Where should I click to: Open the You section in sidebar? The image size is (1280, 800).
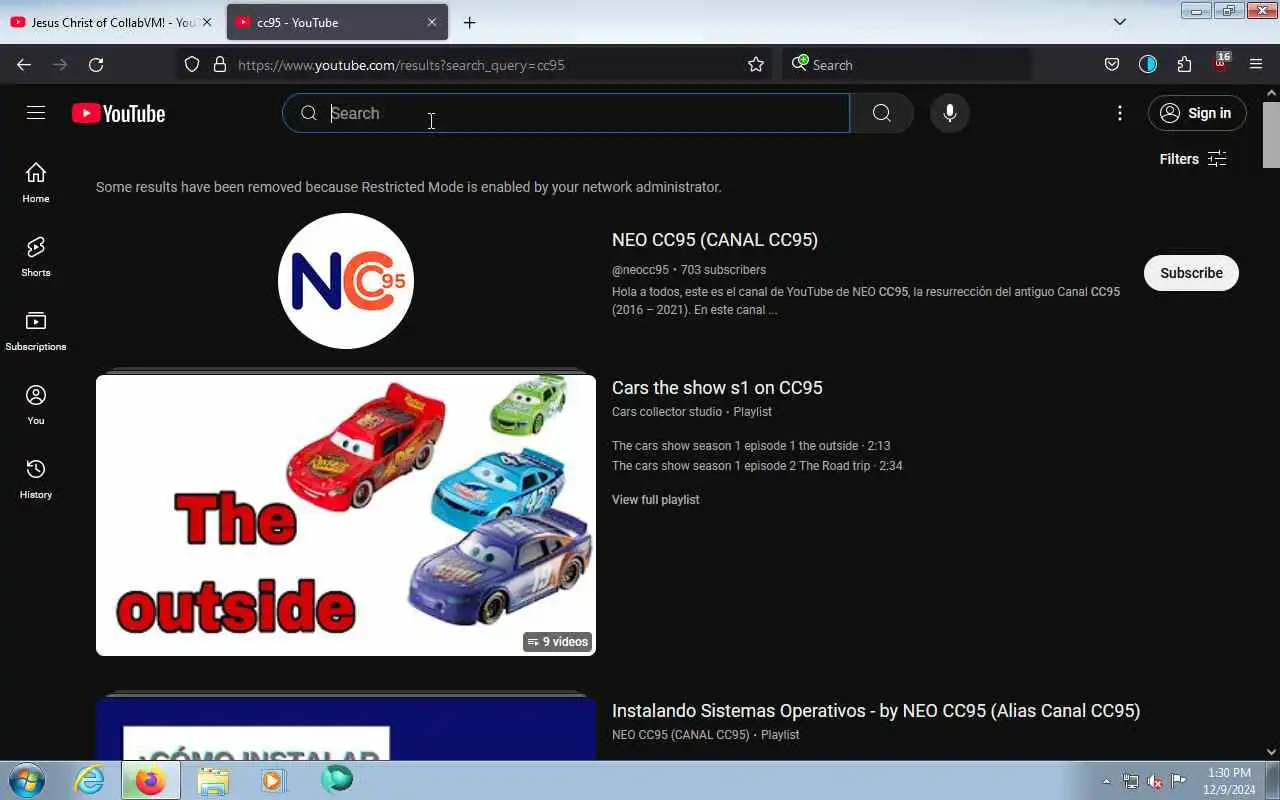tap(36, 405)
